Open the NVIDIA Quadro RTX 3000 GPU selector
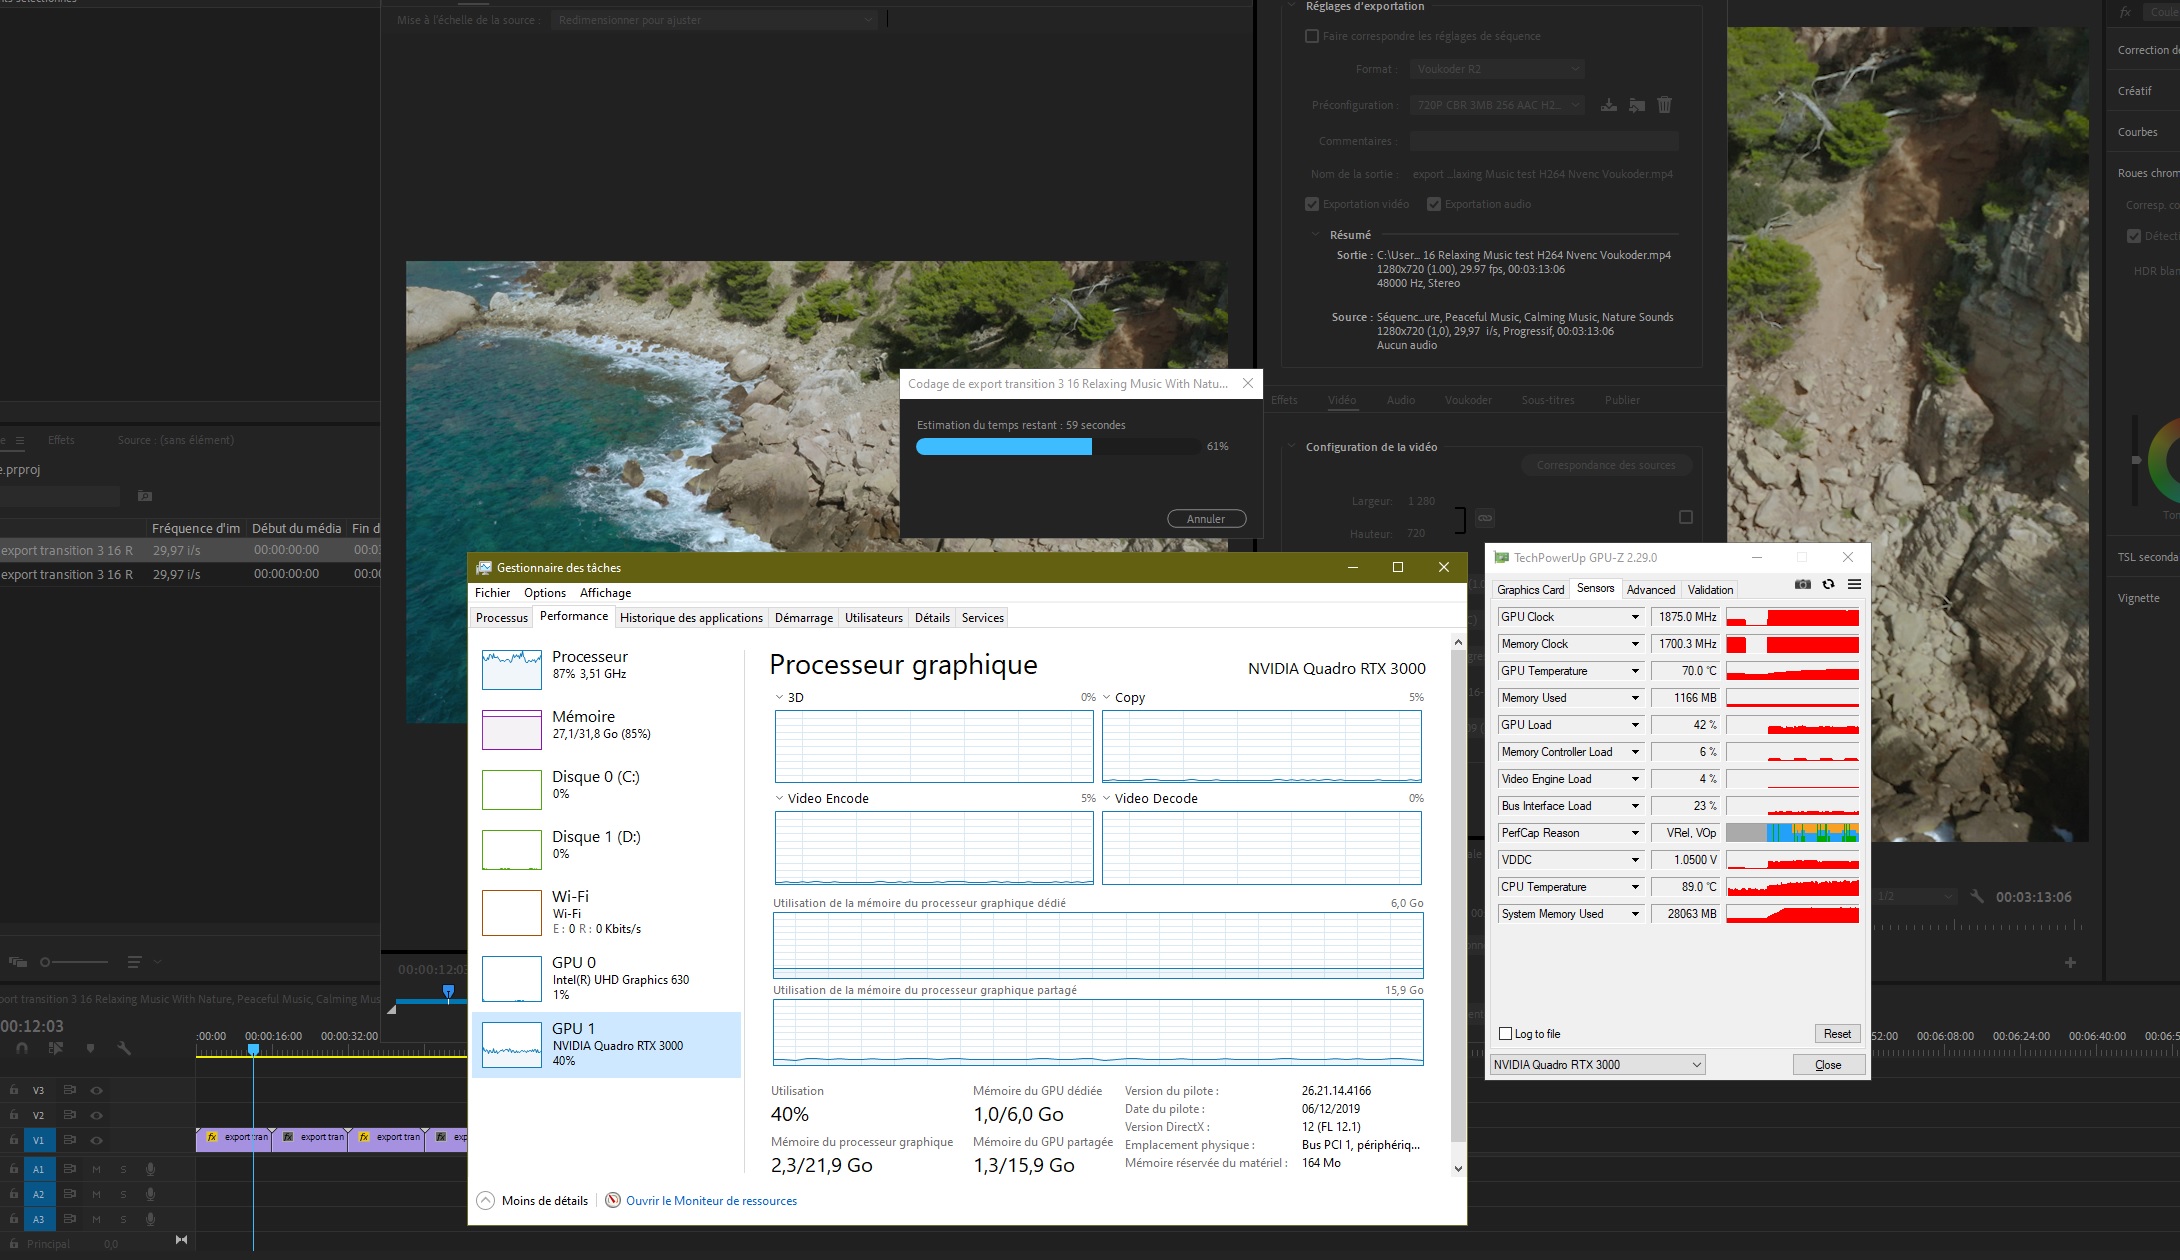This screenshot has height=1260, width=2180. pyautogui.click(x=1597, y=1065)
